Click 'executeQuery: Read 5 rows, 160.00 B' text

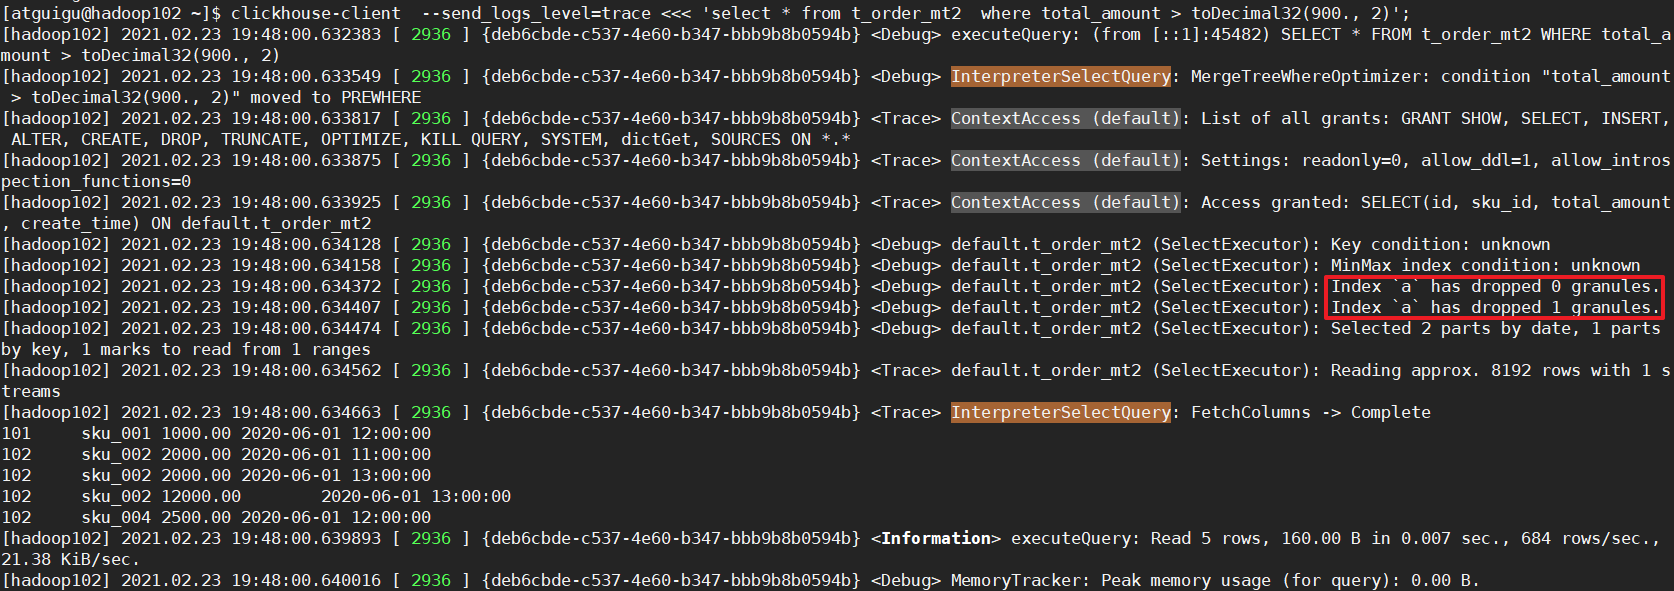coord(1186,538)
